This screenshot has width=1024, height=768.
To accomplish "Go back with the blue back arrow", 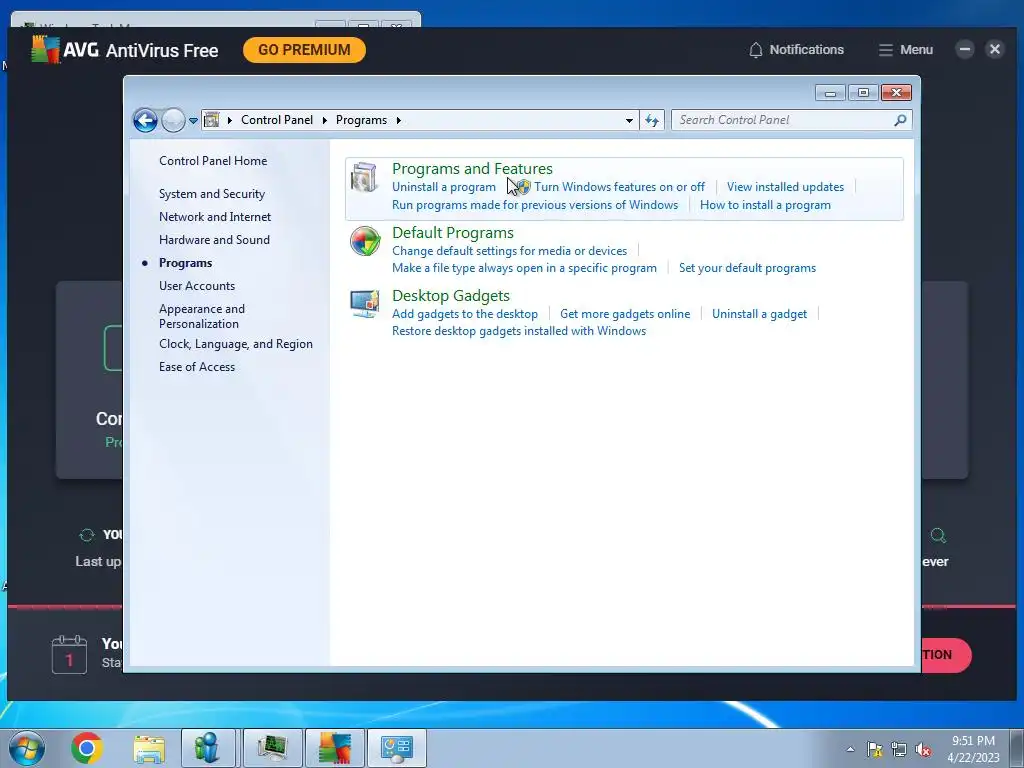I will coord(145,120).
